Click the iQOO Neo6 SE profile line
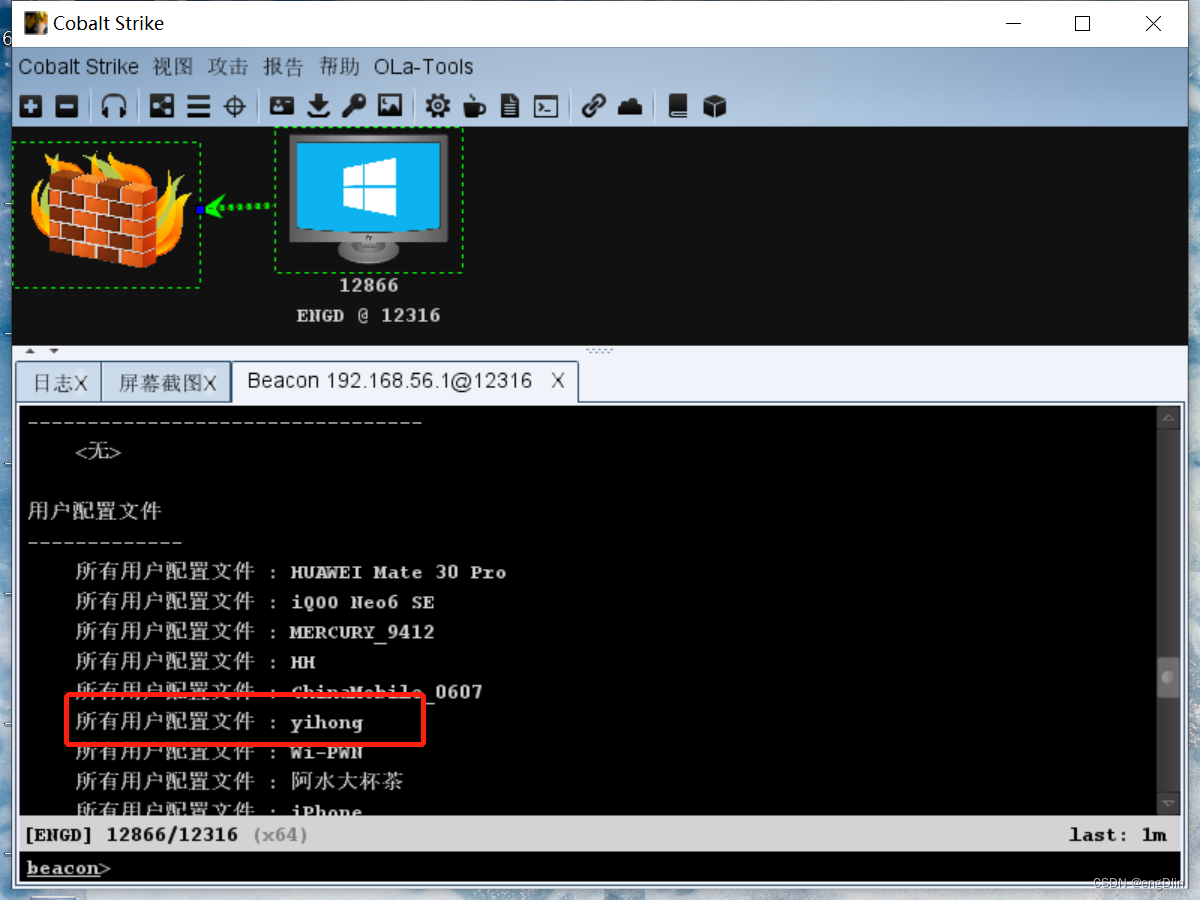The image size is (1200, 900). [255, 602]
